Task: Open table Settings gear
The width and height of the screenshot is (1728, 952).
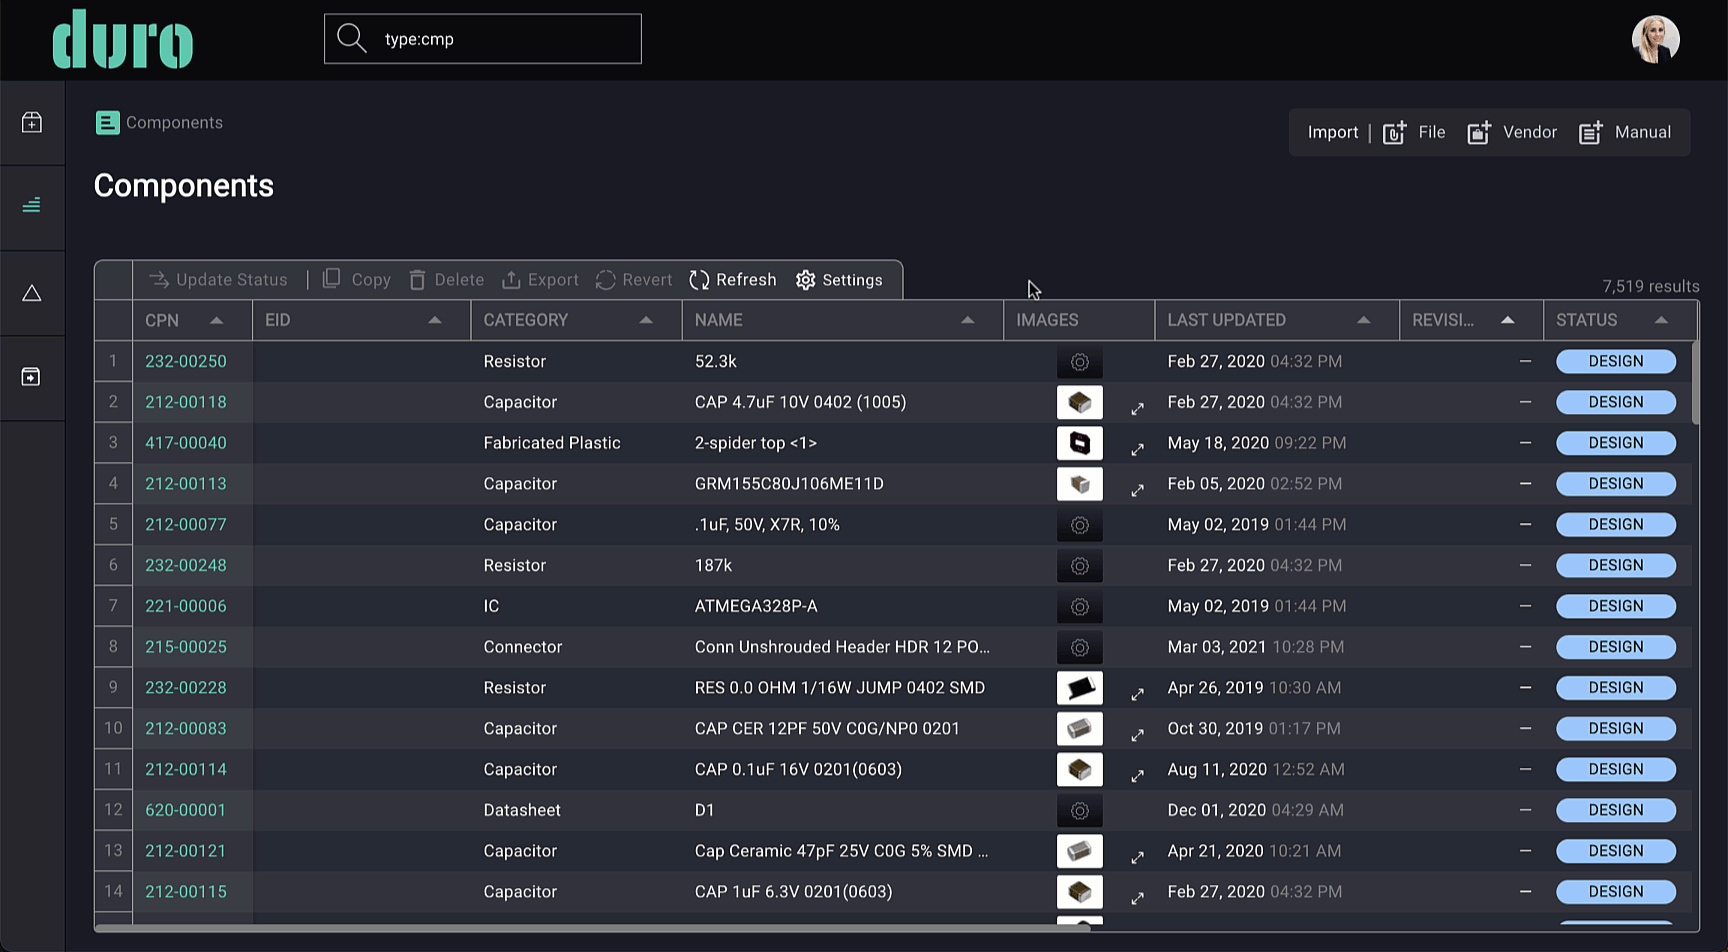Action: 806,280
